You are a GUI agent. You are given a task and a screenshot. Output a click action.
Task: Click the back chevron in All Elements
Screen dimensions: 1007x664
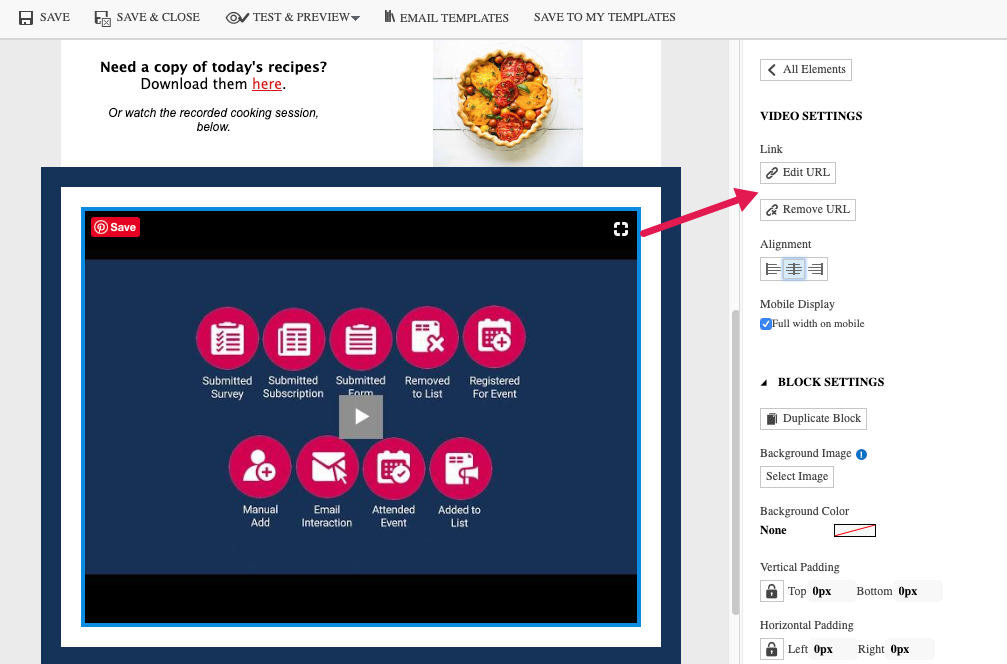(771, 69)
